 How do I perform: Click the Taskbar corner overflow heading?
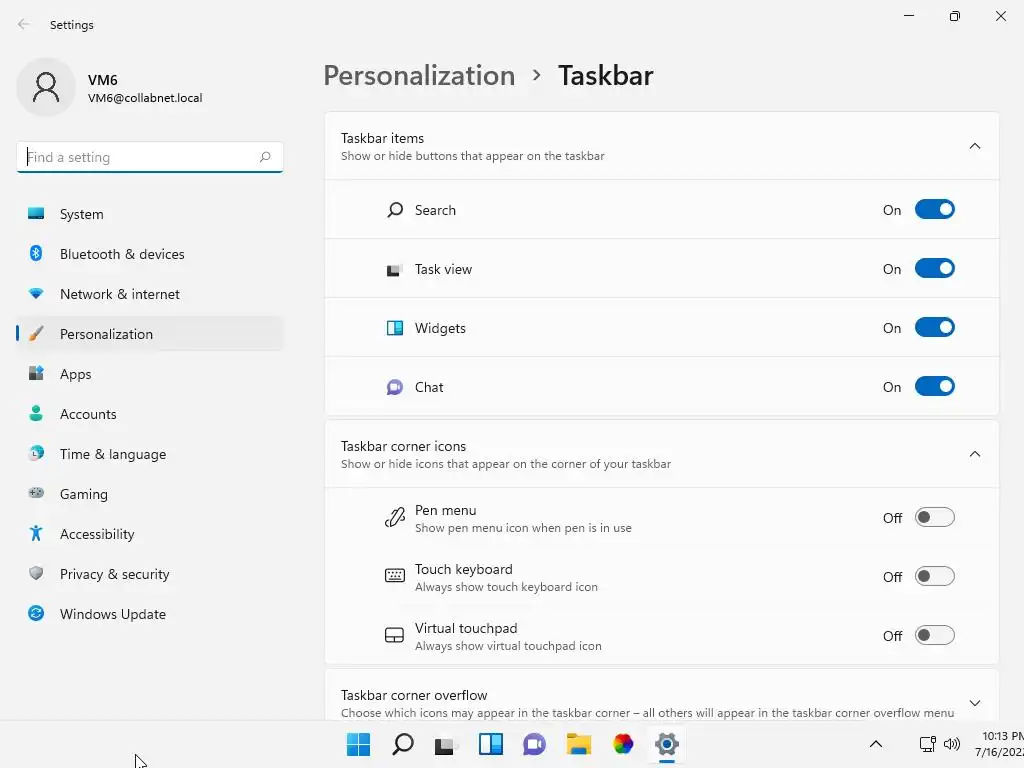(x=414, y=695)
